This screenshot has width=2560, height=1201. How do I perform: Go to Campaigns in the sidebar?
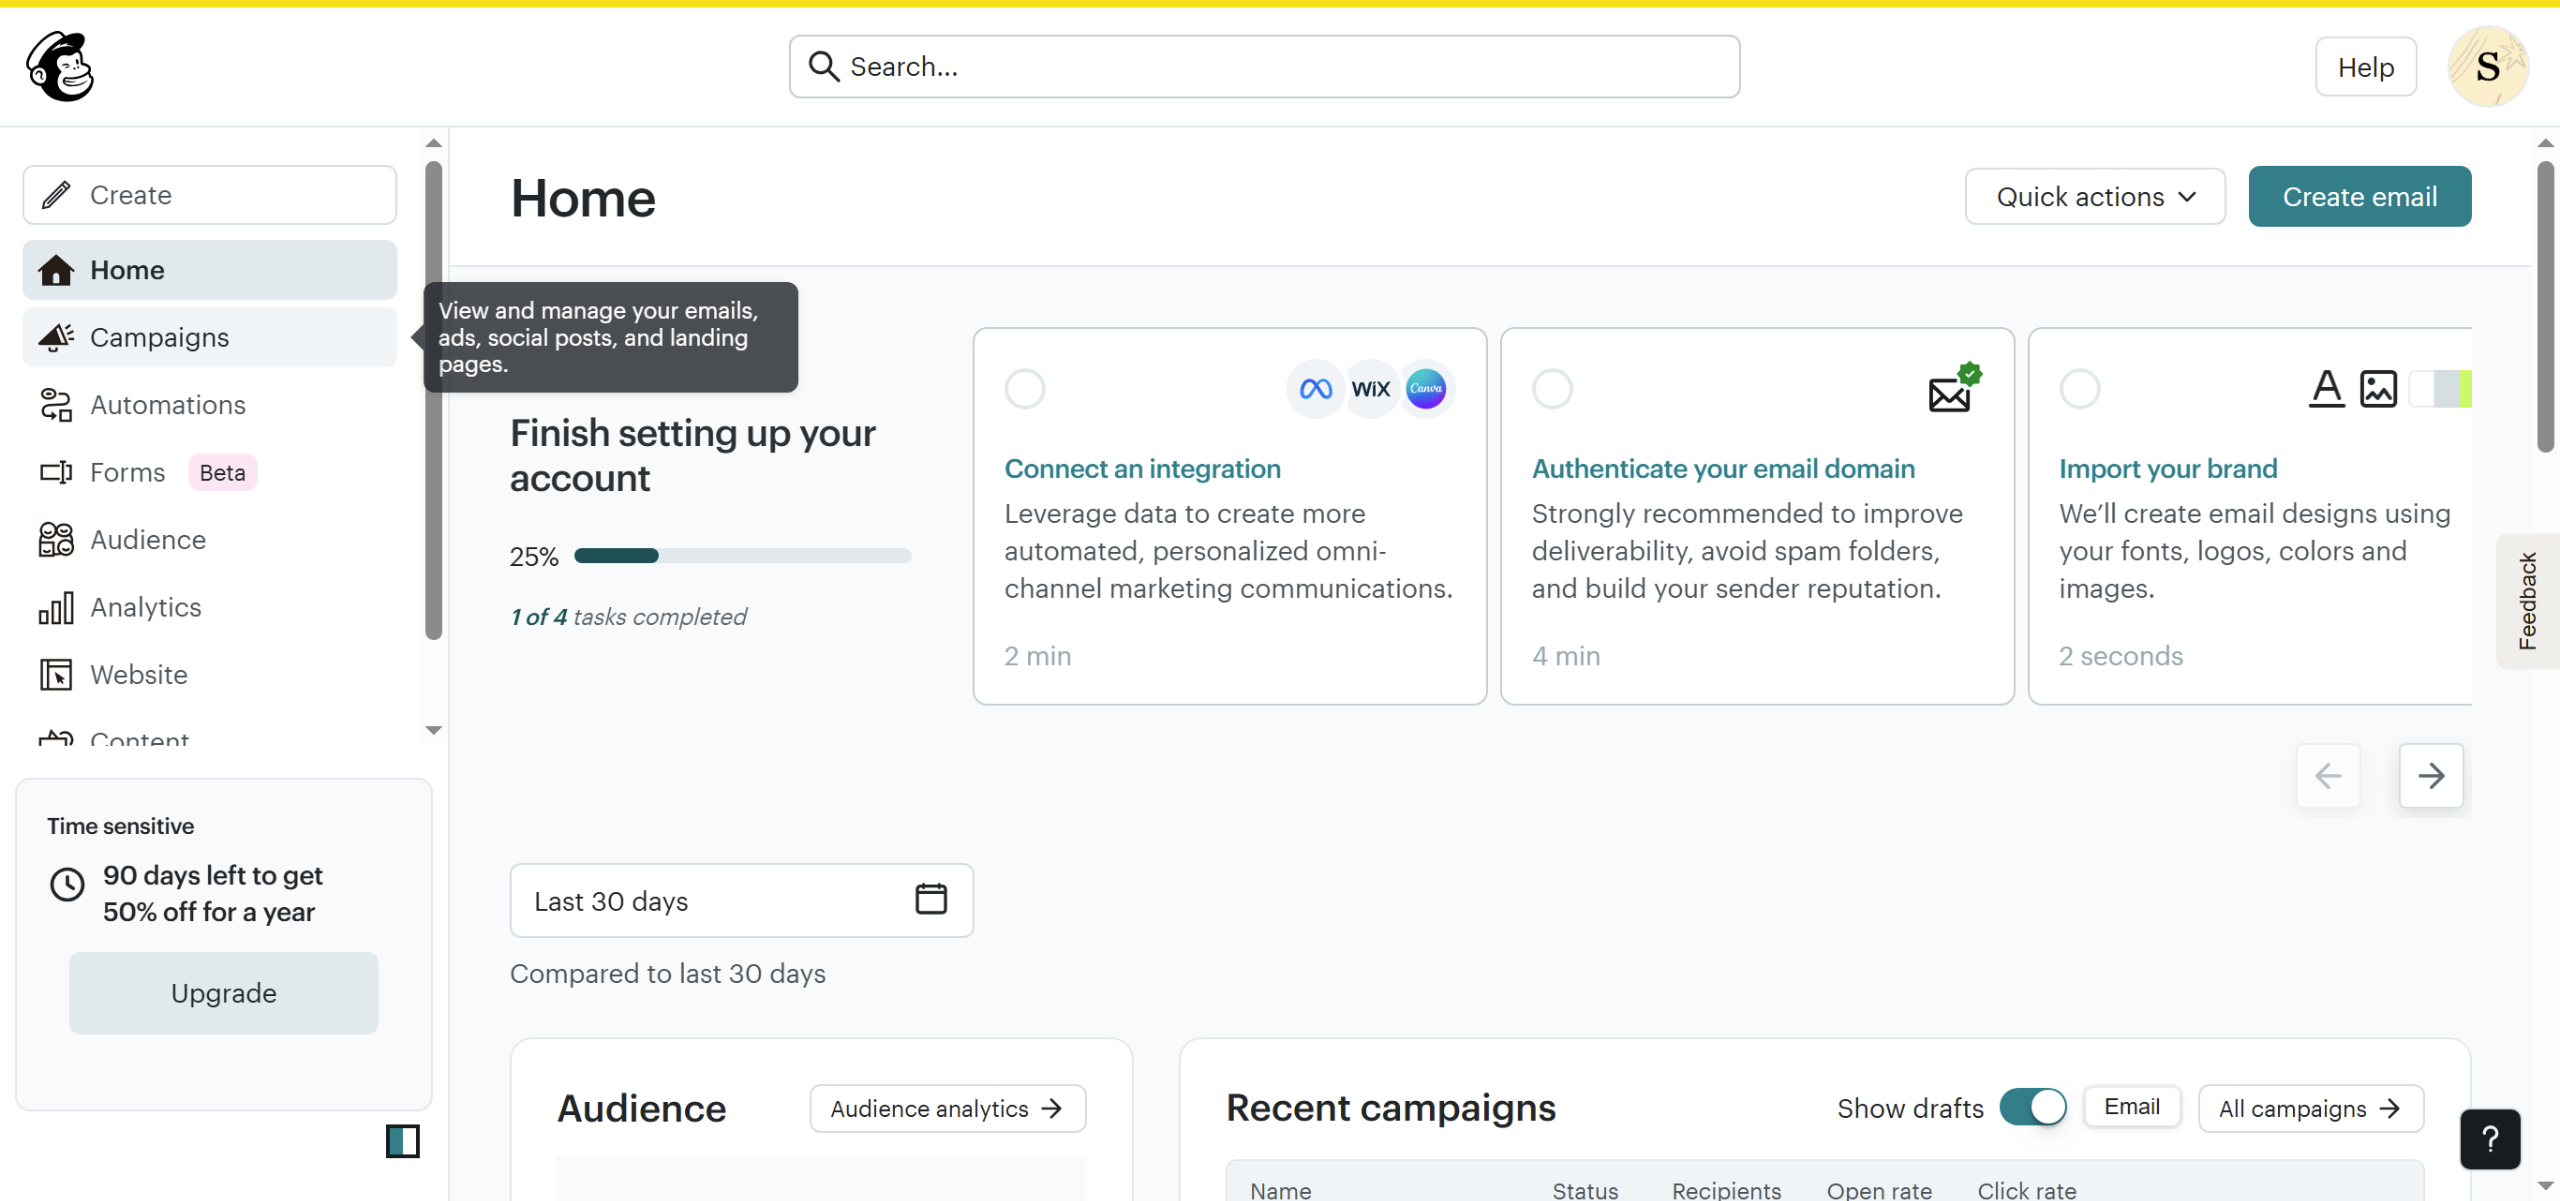[159, 338]
